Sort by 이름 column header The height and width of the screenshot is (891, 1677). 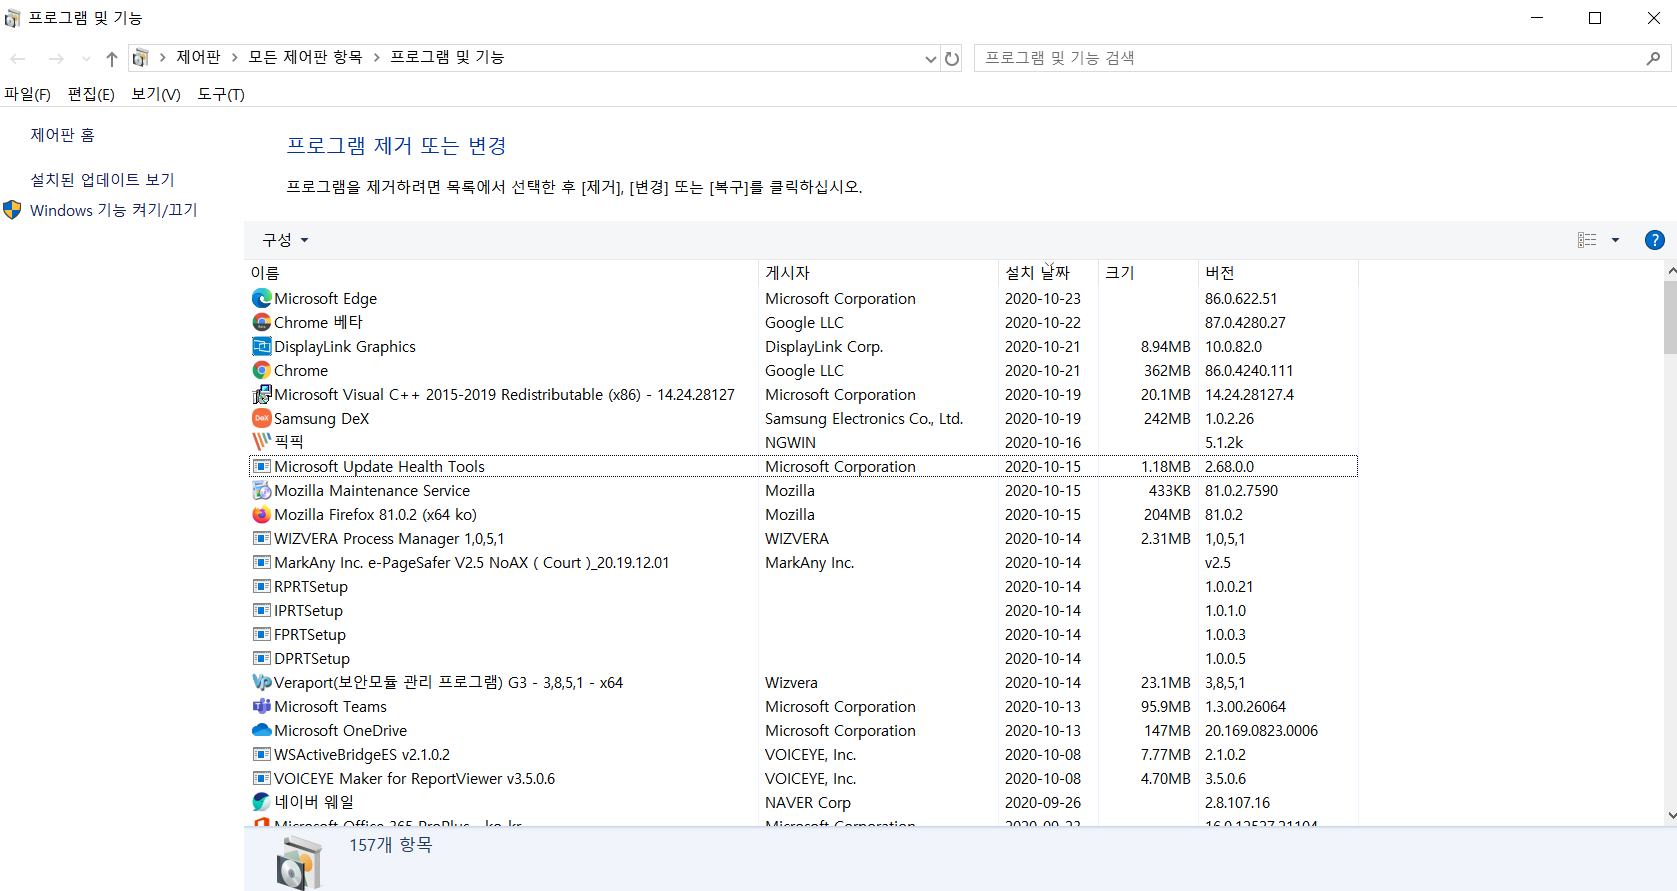tap(502, 272)
